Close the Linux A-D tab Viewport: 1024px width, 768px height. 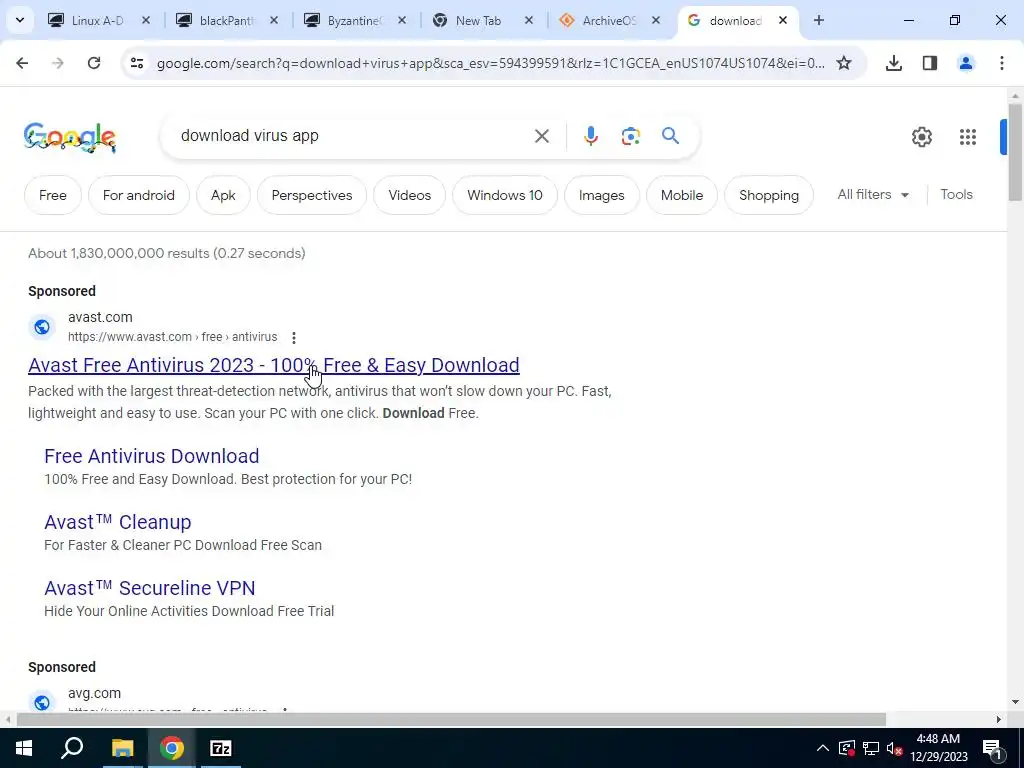click(146, 20)
